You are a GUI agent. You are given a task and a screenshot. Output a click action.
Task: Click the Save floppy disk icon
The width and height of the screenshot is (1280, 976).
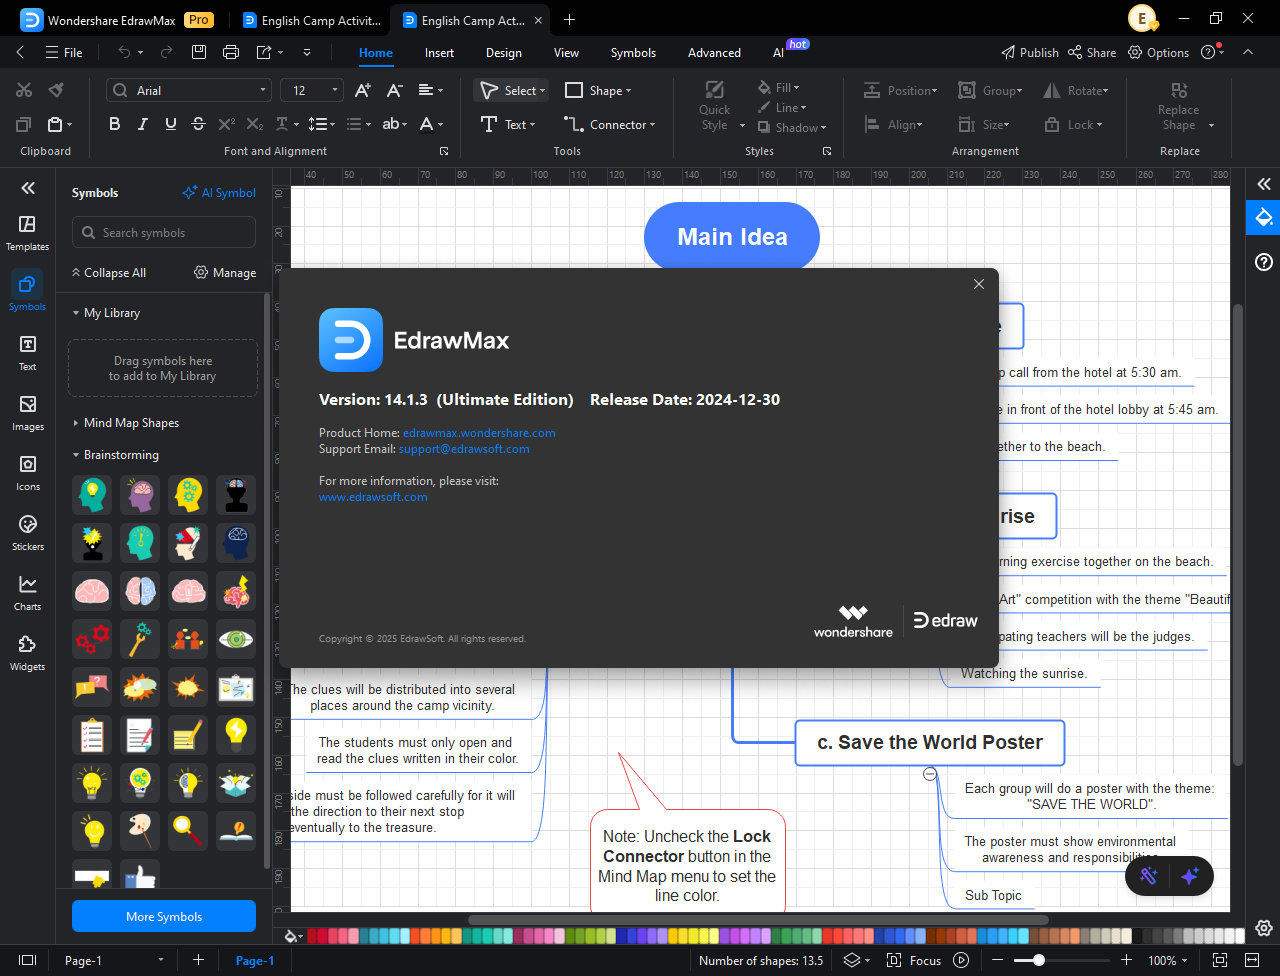click(x=199, y=52)
